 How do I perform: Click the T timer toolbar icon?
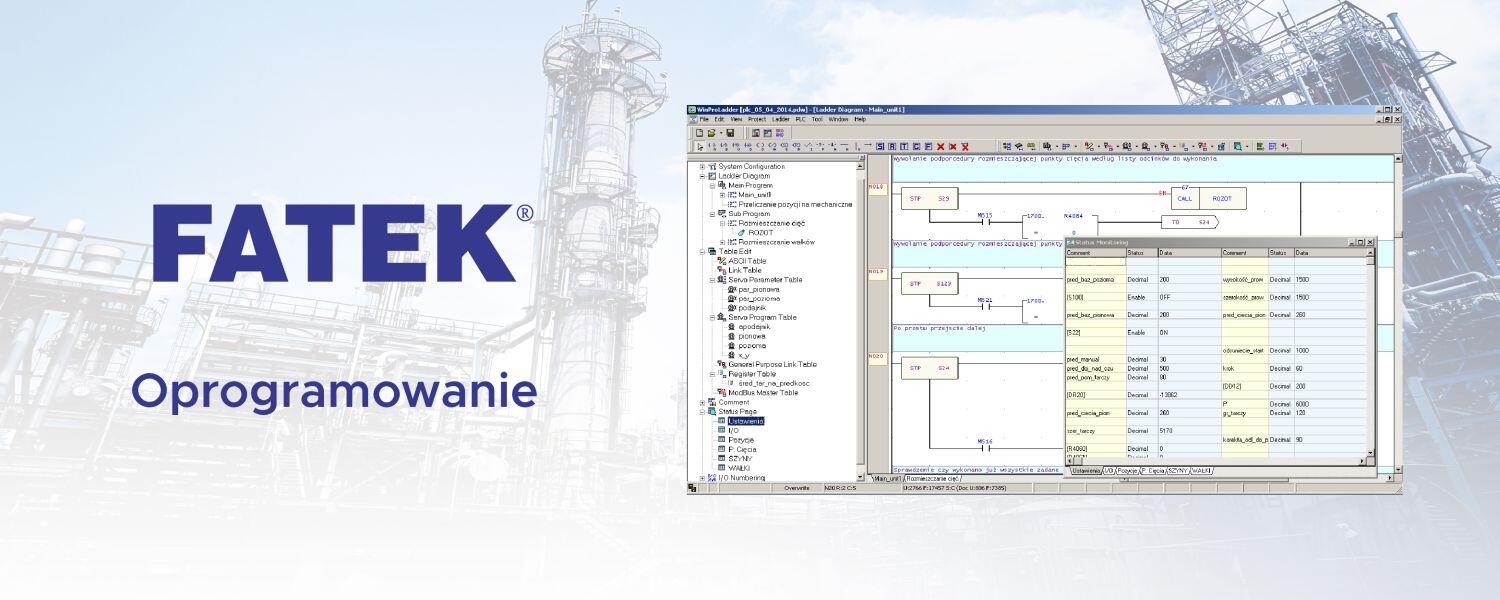click(x=903, y=146)
